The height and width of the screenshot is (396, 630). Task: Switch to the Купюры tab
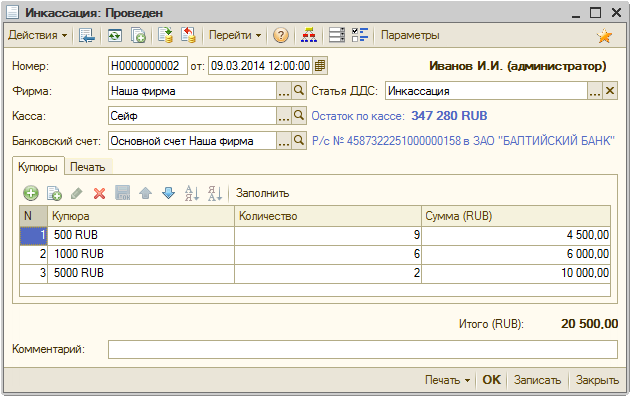38,167
